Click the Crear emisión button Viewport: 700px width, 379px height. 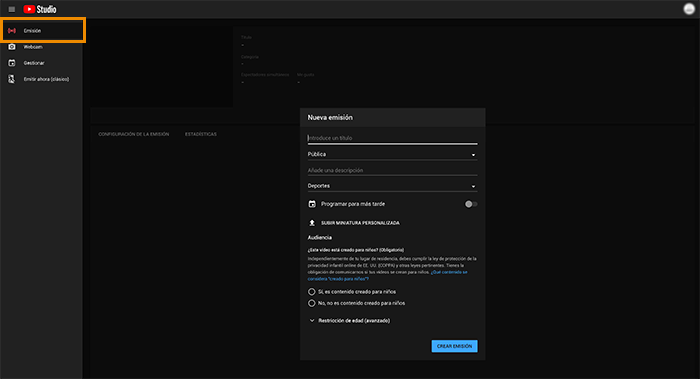(x=454, y=346)
